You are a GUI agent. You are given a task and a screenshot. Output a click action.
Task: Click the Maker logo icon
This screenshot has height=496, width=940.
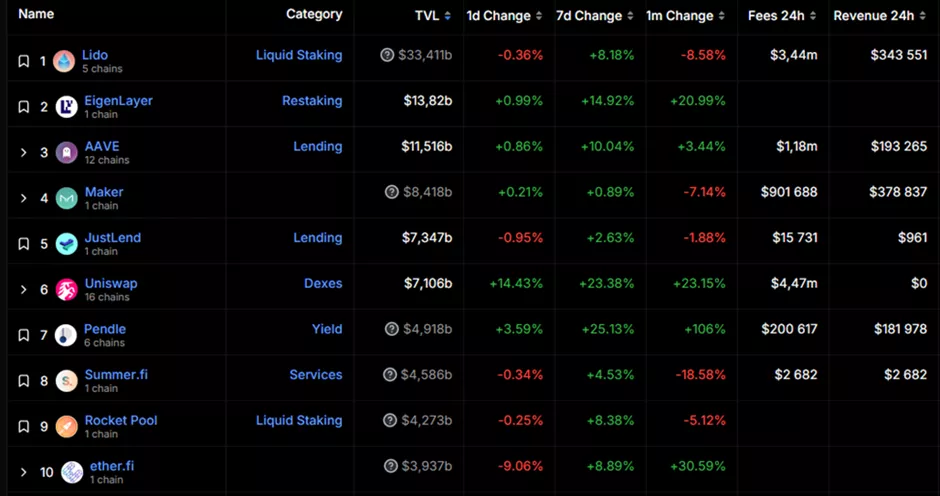coord(66,198)
